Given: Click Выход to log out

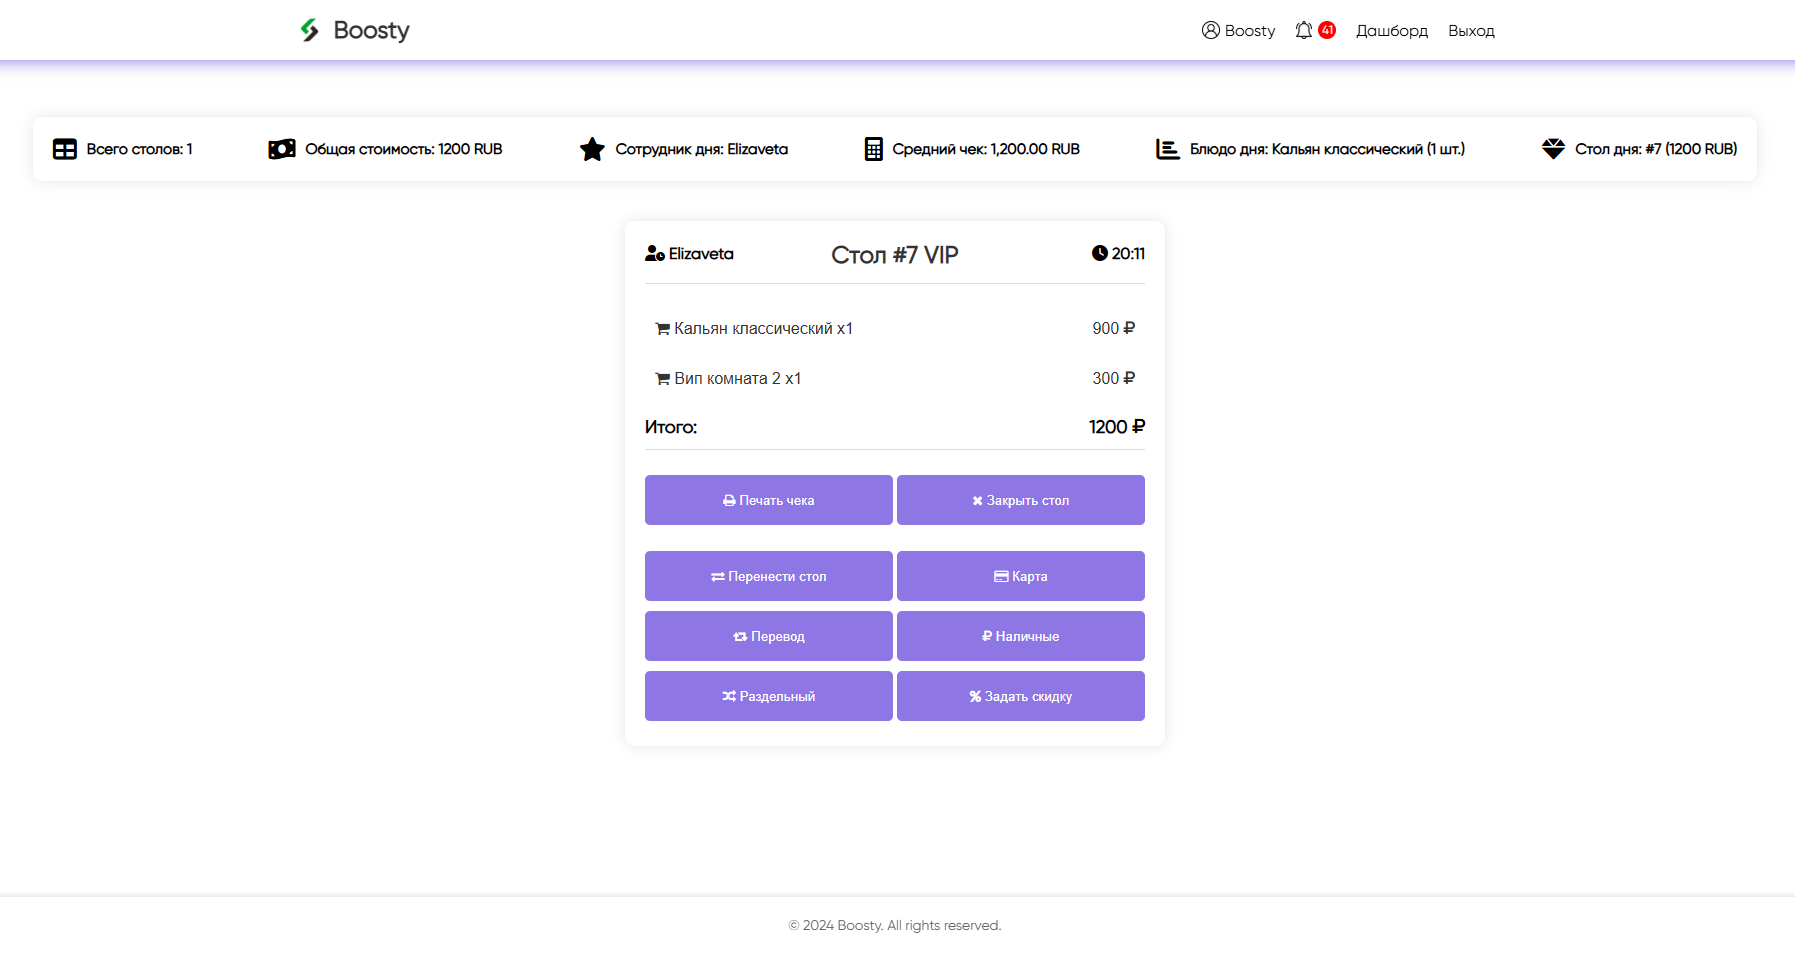Looking at the screenshot, I should pyautogui.click(x=1471, y=31).
